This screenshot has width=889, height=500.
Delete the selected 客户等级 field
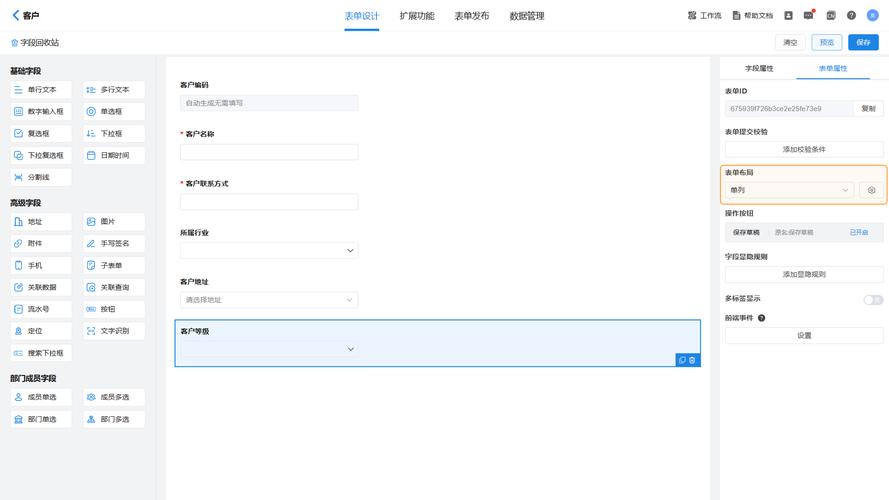[x=693, y=360]
